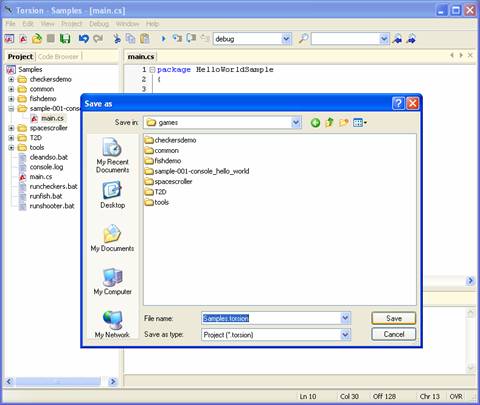Select My Documents in places bar
This screenshot has height=405, width=480.
click(x=112, y=238)
